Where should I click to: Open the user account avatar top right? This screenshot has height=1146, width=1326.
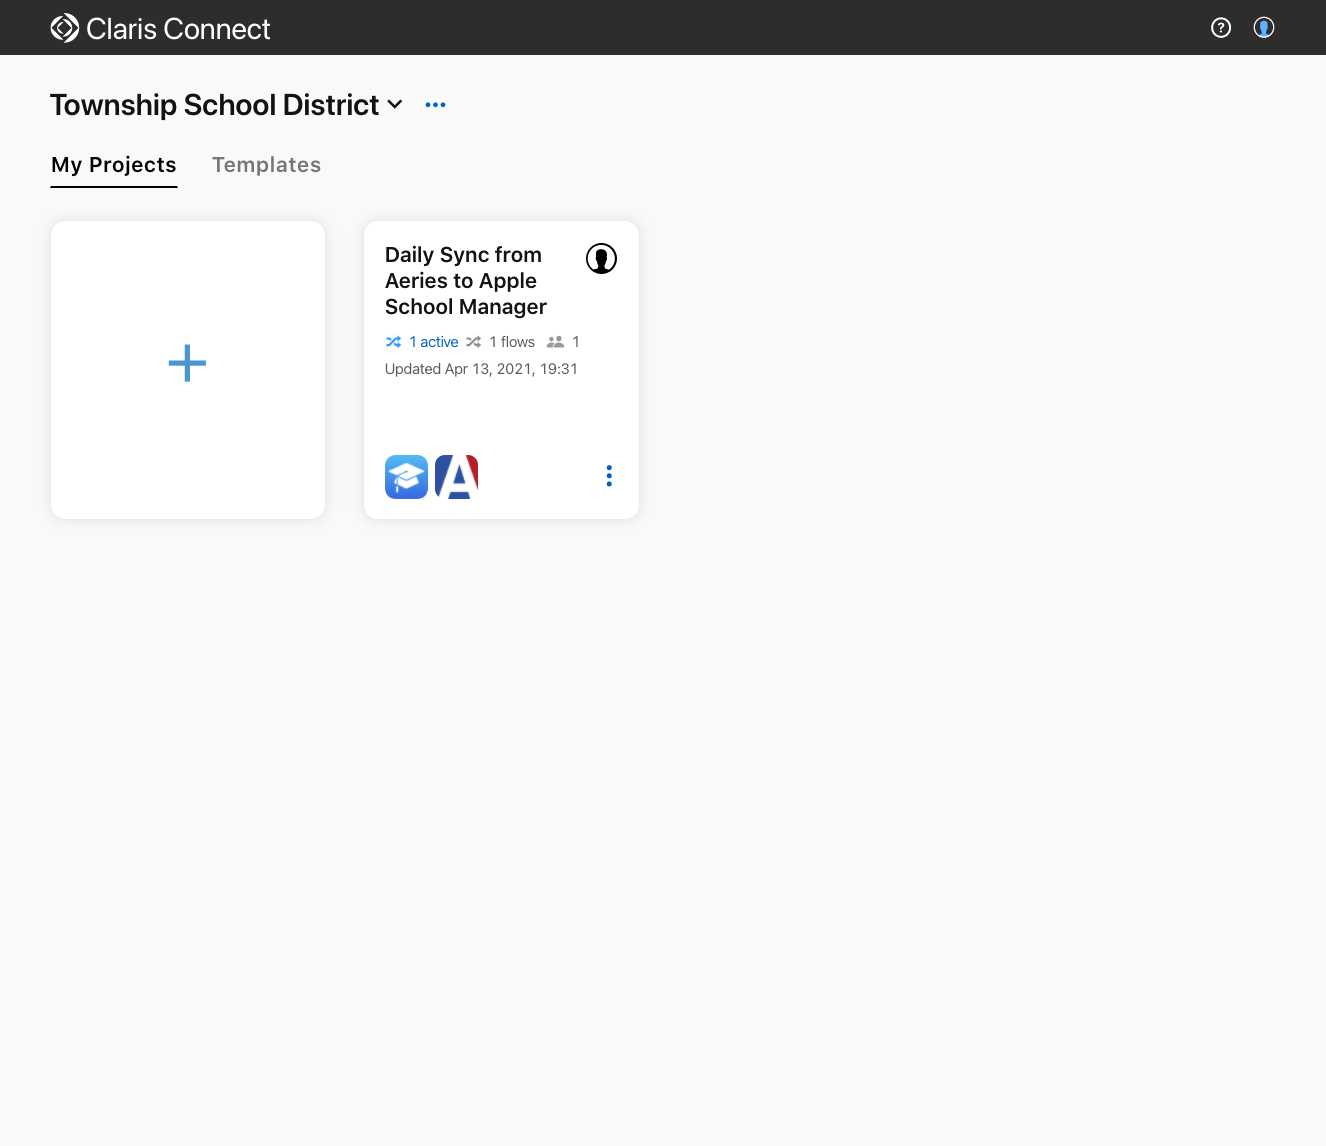1263,27
